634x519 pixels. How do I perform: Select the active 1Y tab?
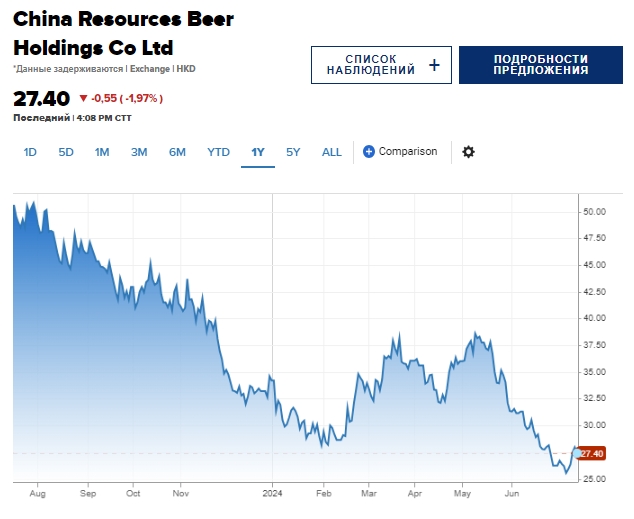click(258, 152)
